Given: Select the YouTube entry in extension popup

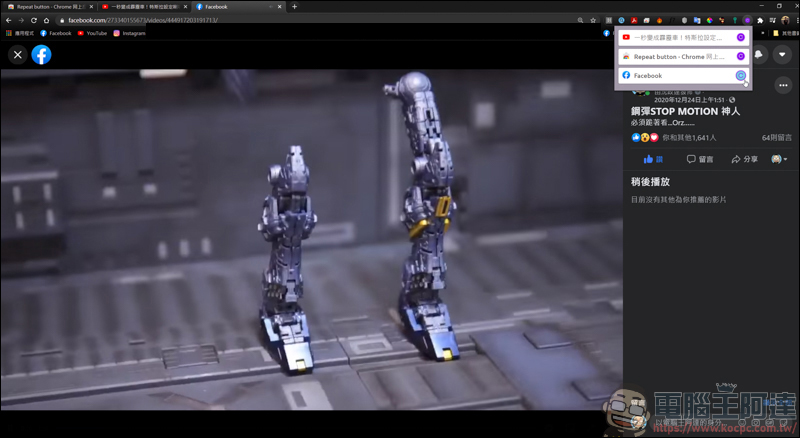Looking at the screenshot, I should pos(683,37).
